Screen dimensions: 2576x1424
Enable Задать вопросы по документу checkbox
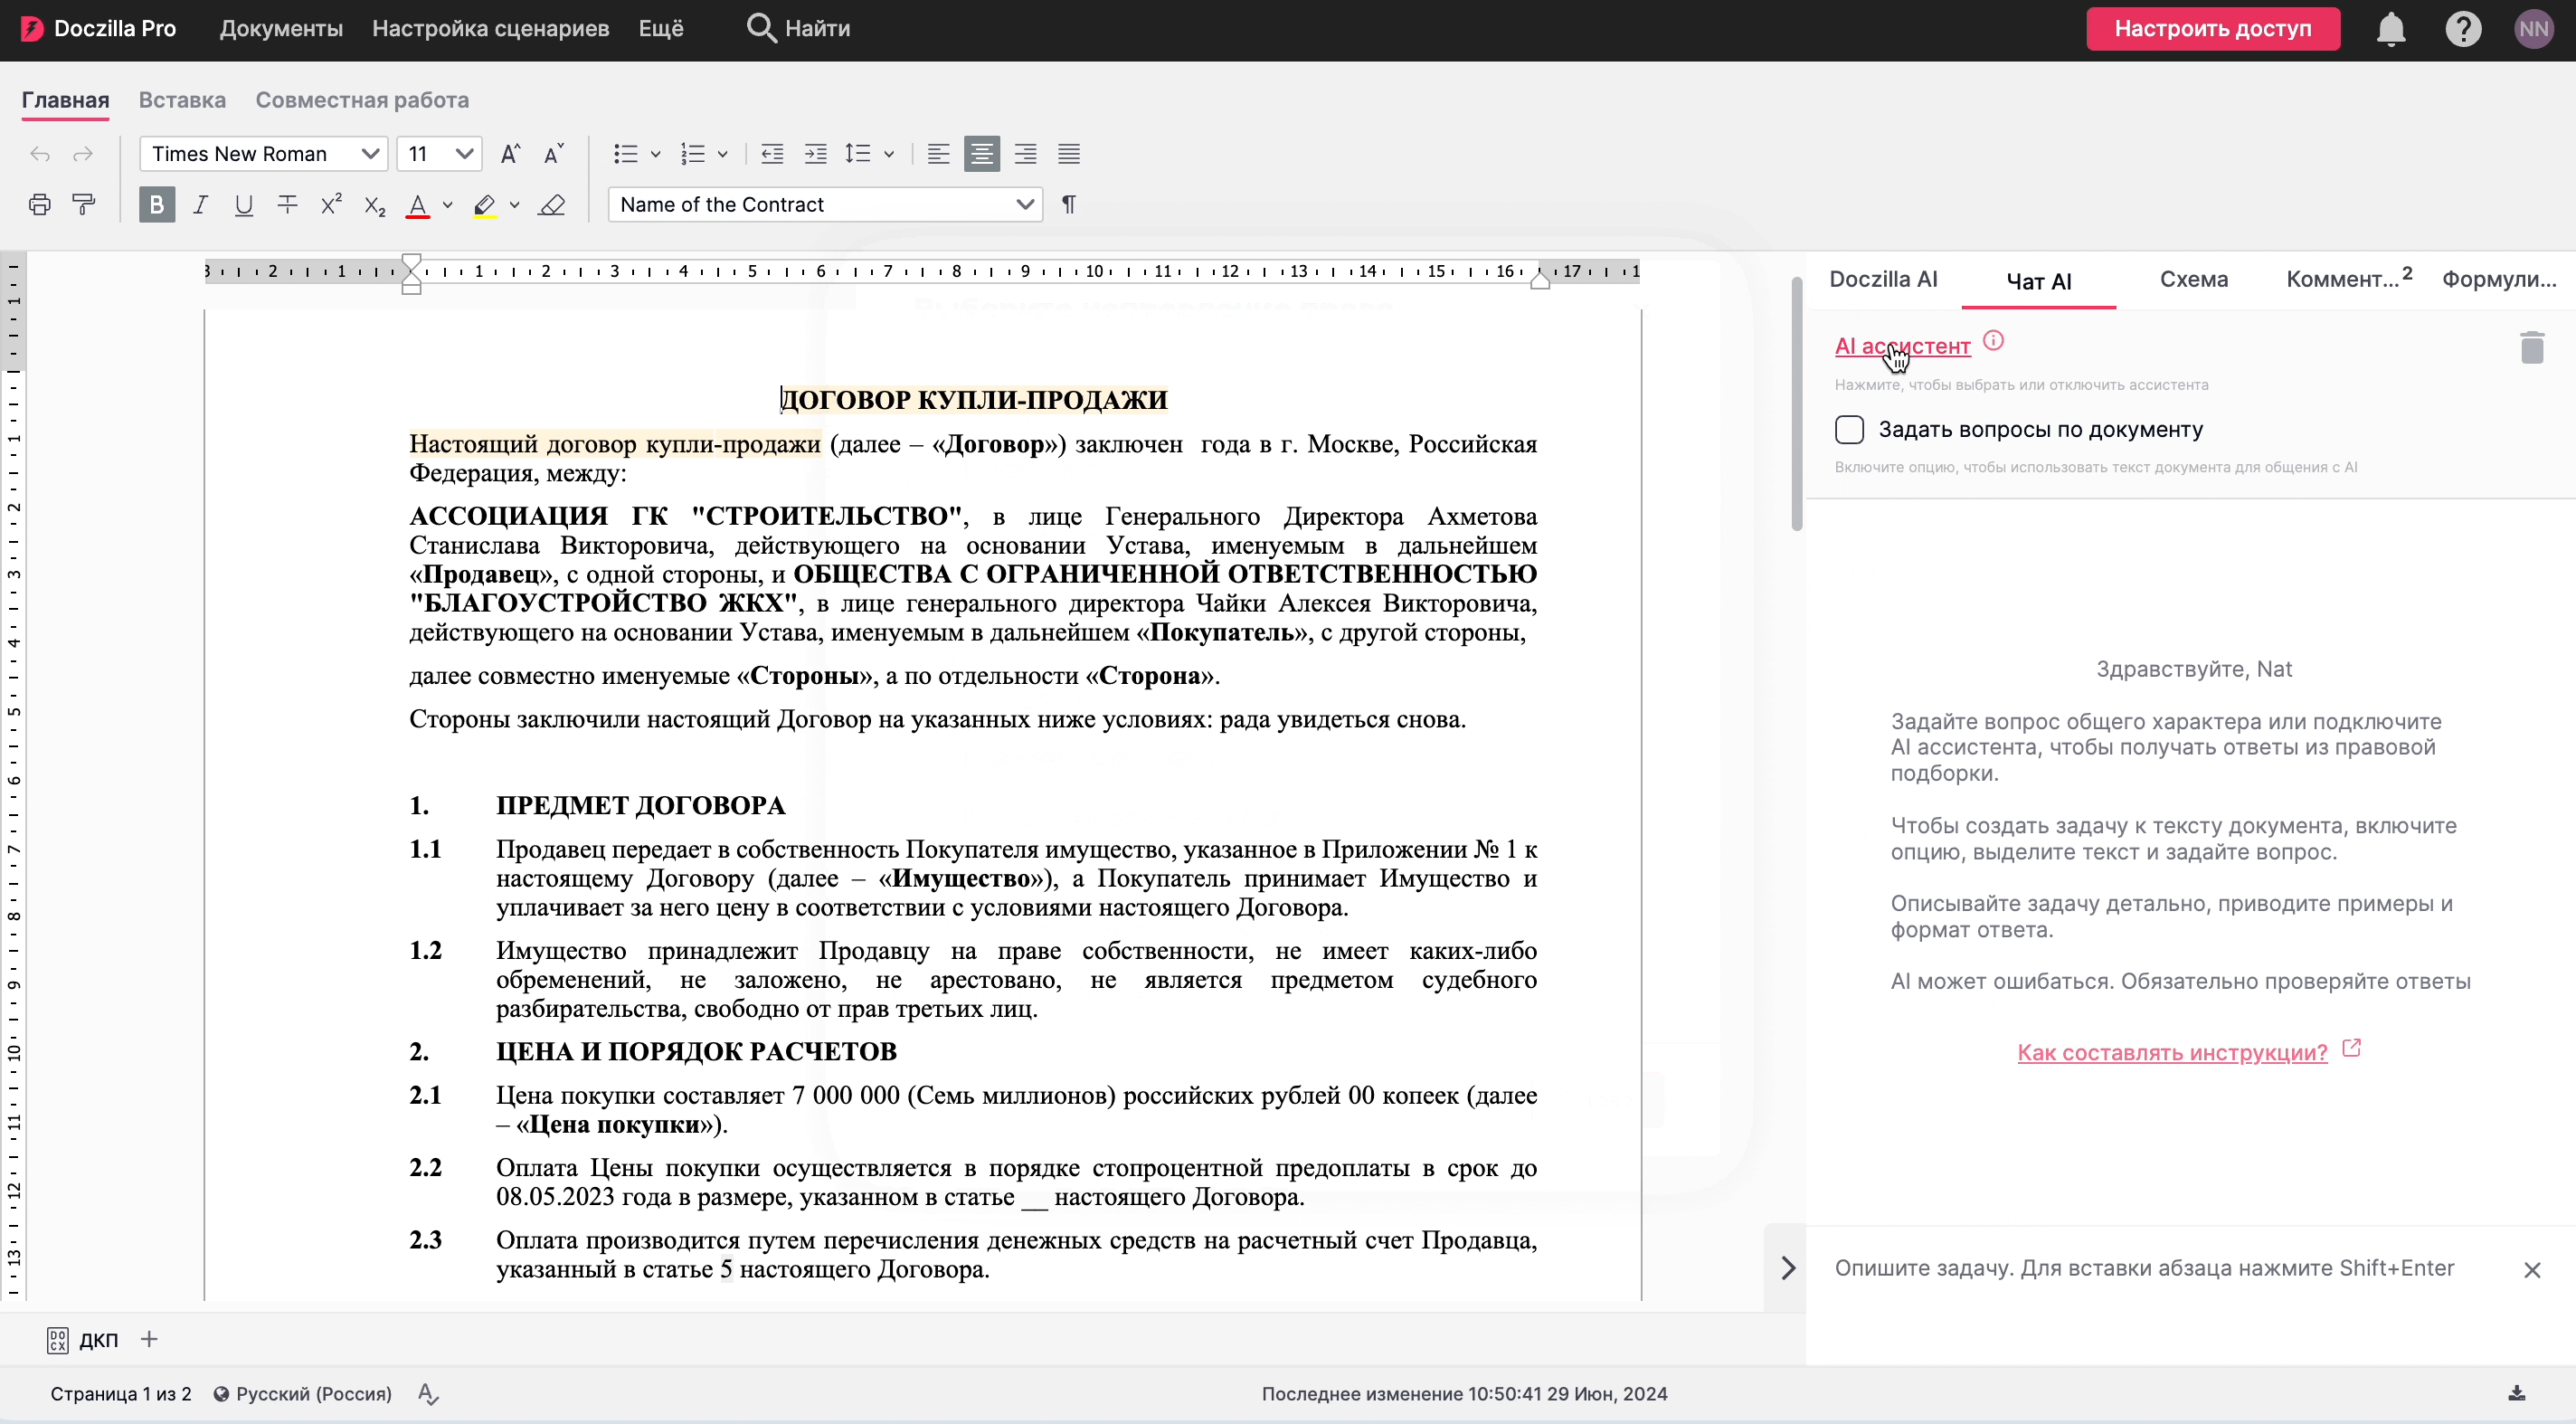click(1850, 430)
